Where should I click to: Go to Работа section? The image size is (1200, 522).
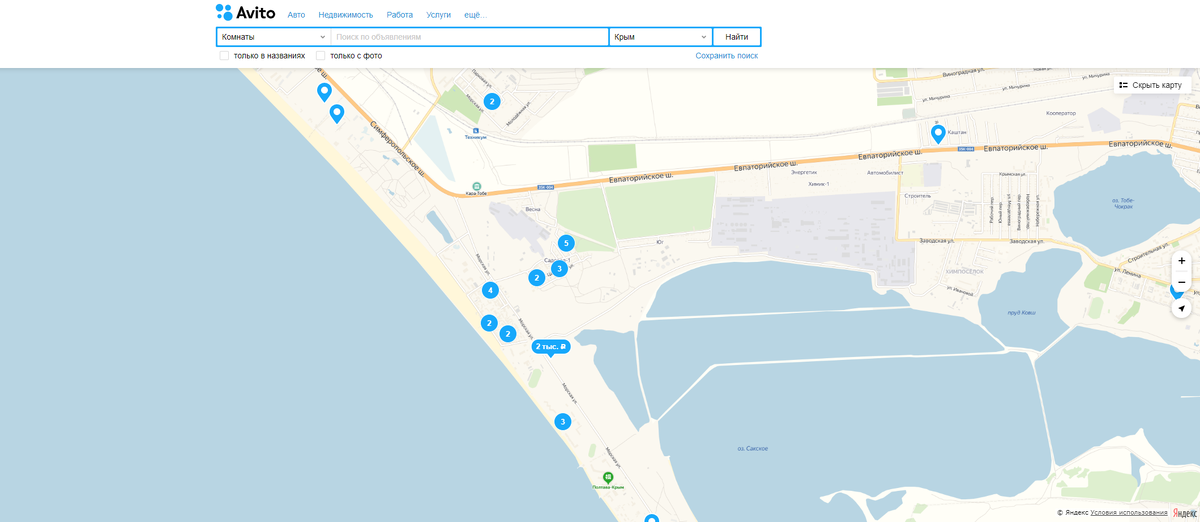click(399, 15)
